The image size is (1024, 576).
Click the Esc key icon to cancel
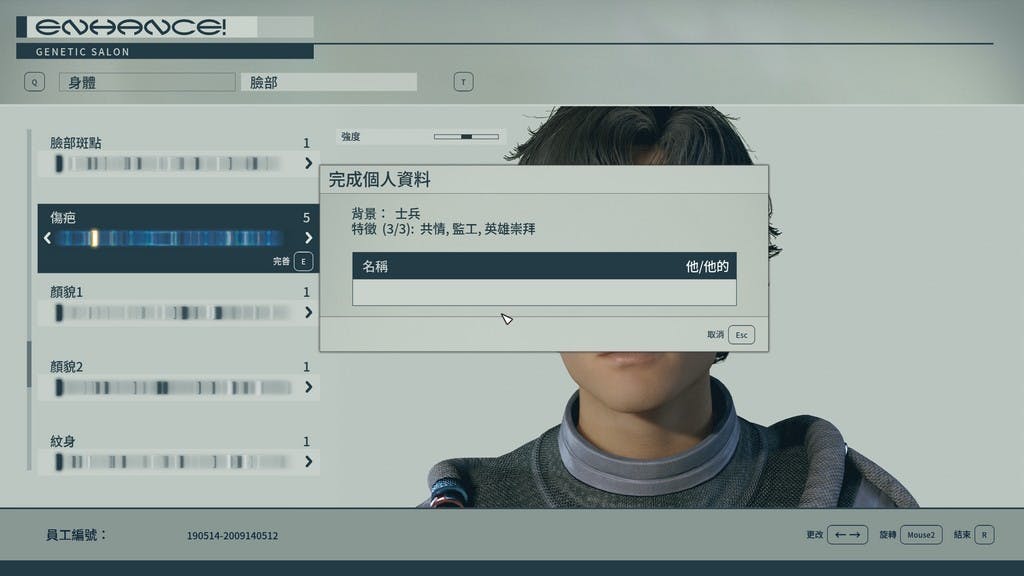(x=741, y=335)
